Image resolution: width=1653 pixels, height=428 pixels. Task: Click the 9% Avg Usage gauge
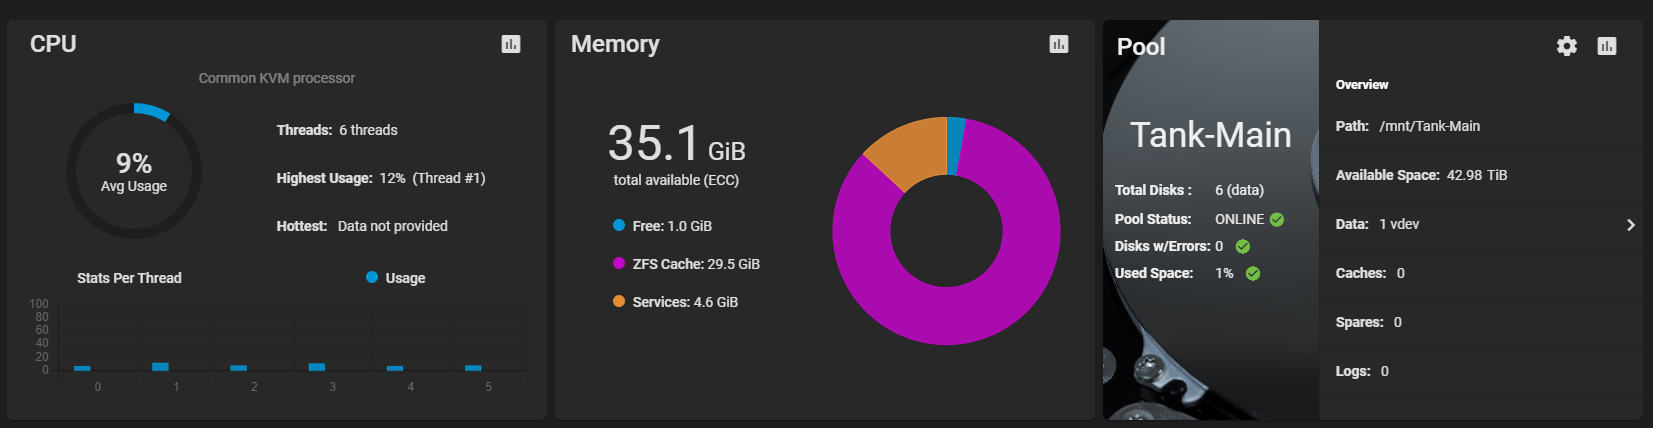click(x=134, y=171)
